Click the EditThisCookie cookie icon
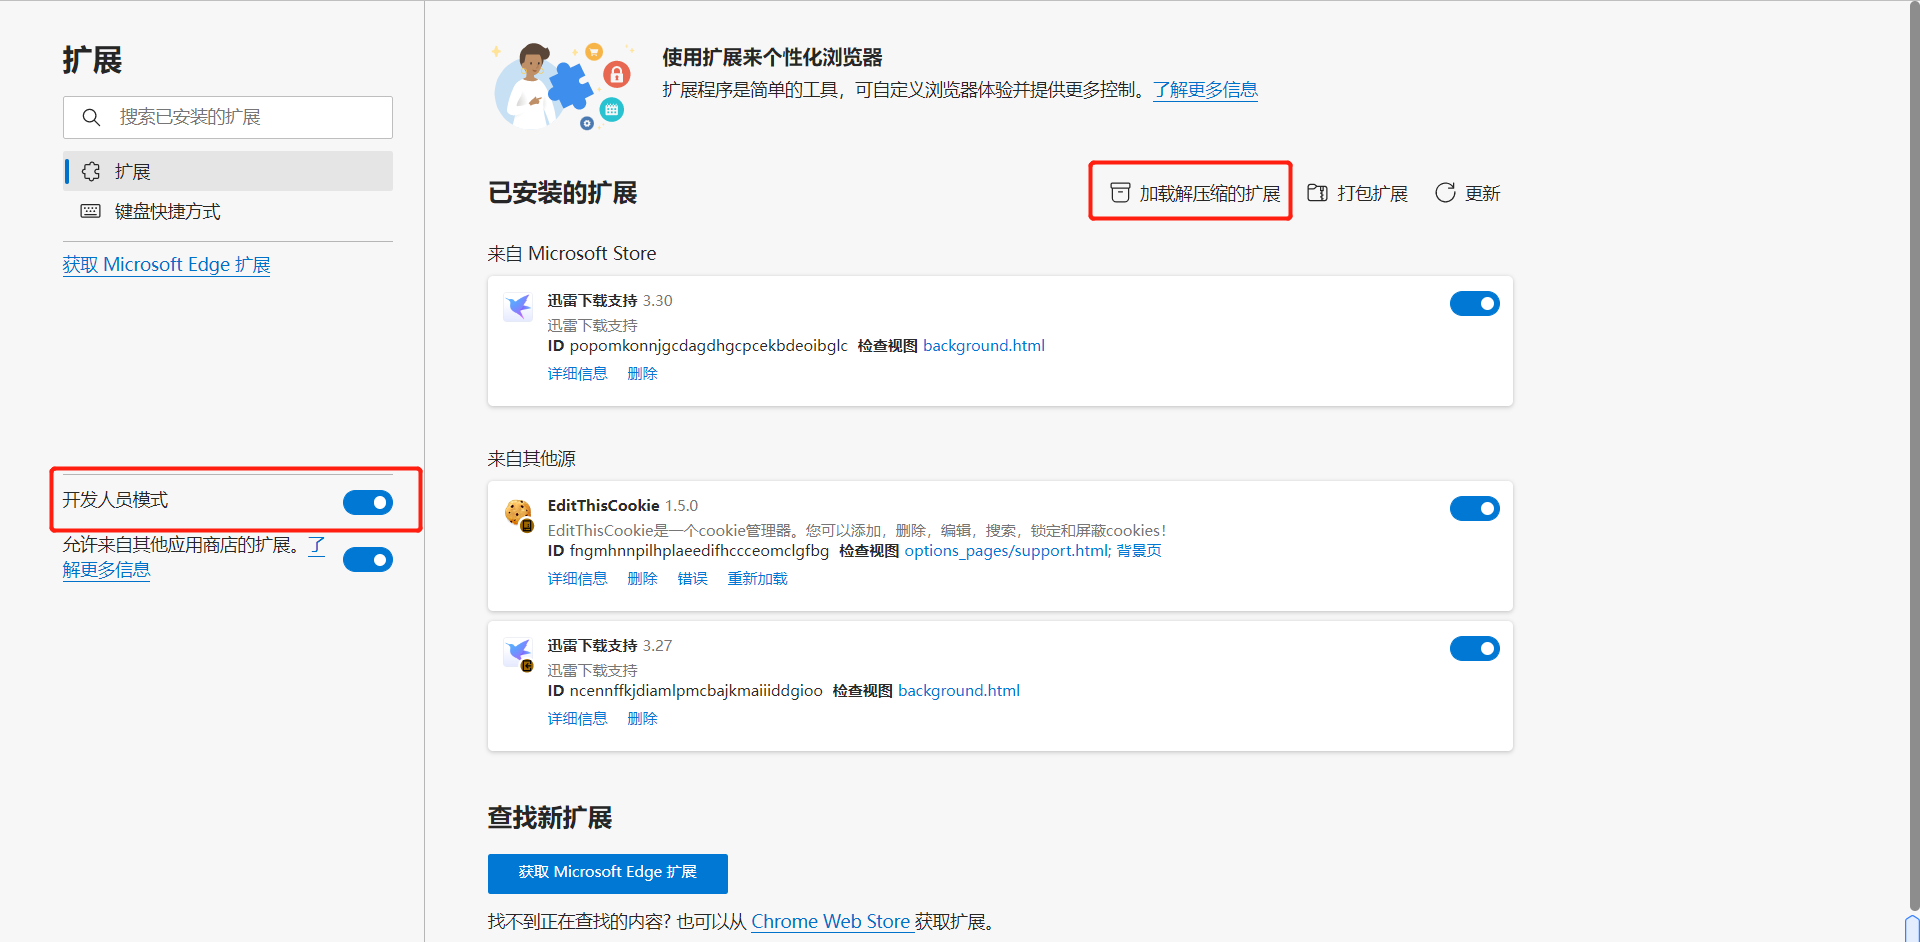 [x=518, y=514]
